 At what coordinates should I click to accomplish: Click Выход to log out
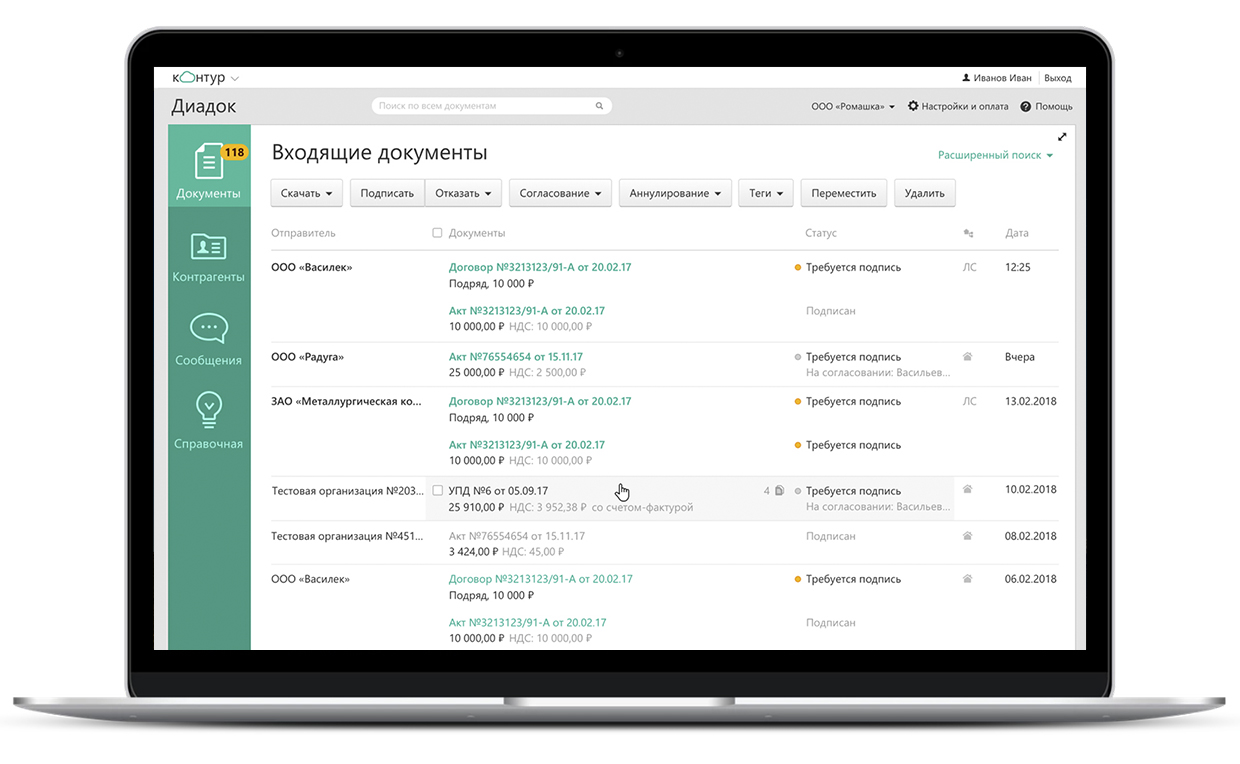[x=1057, y=77]
